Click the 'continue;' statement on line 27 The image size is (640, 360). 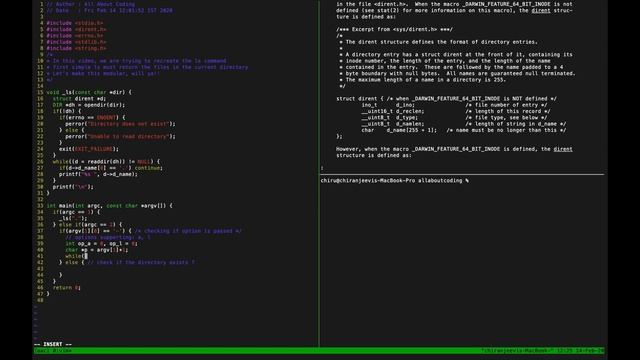tap(149, 168)
